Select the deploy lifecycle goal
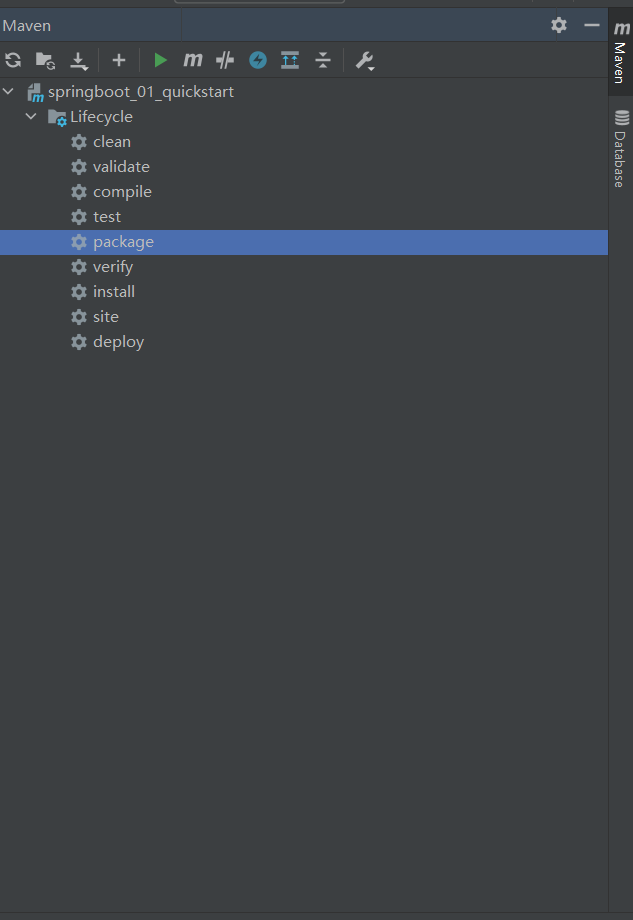 point(118,342)
